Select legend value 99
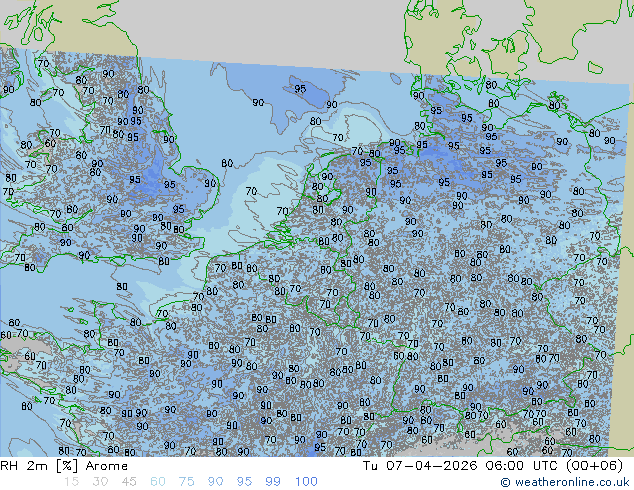 273,482
